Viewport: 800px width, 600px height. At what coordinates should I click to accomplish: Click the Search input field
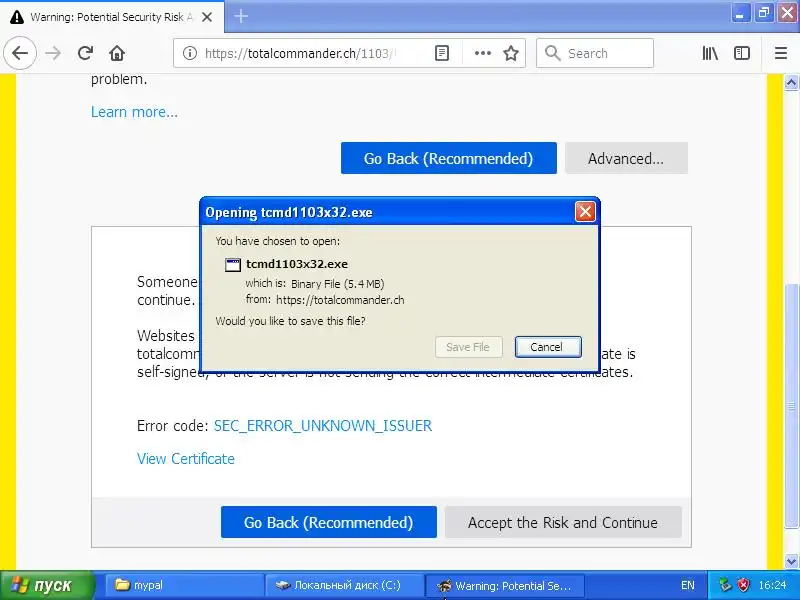tap(594, 53)
